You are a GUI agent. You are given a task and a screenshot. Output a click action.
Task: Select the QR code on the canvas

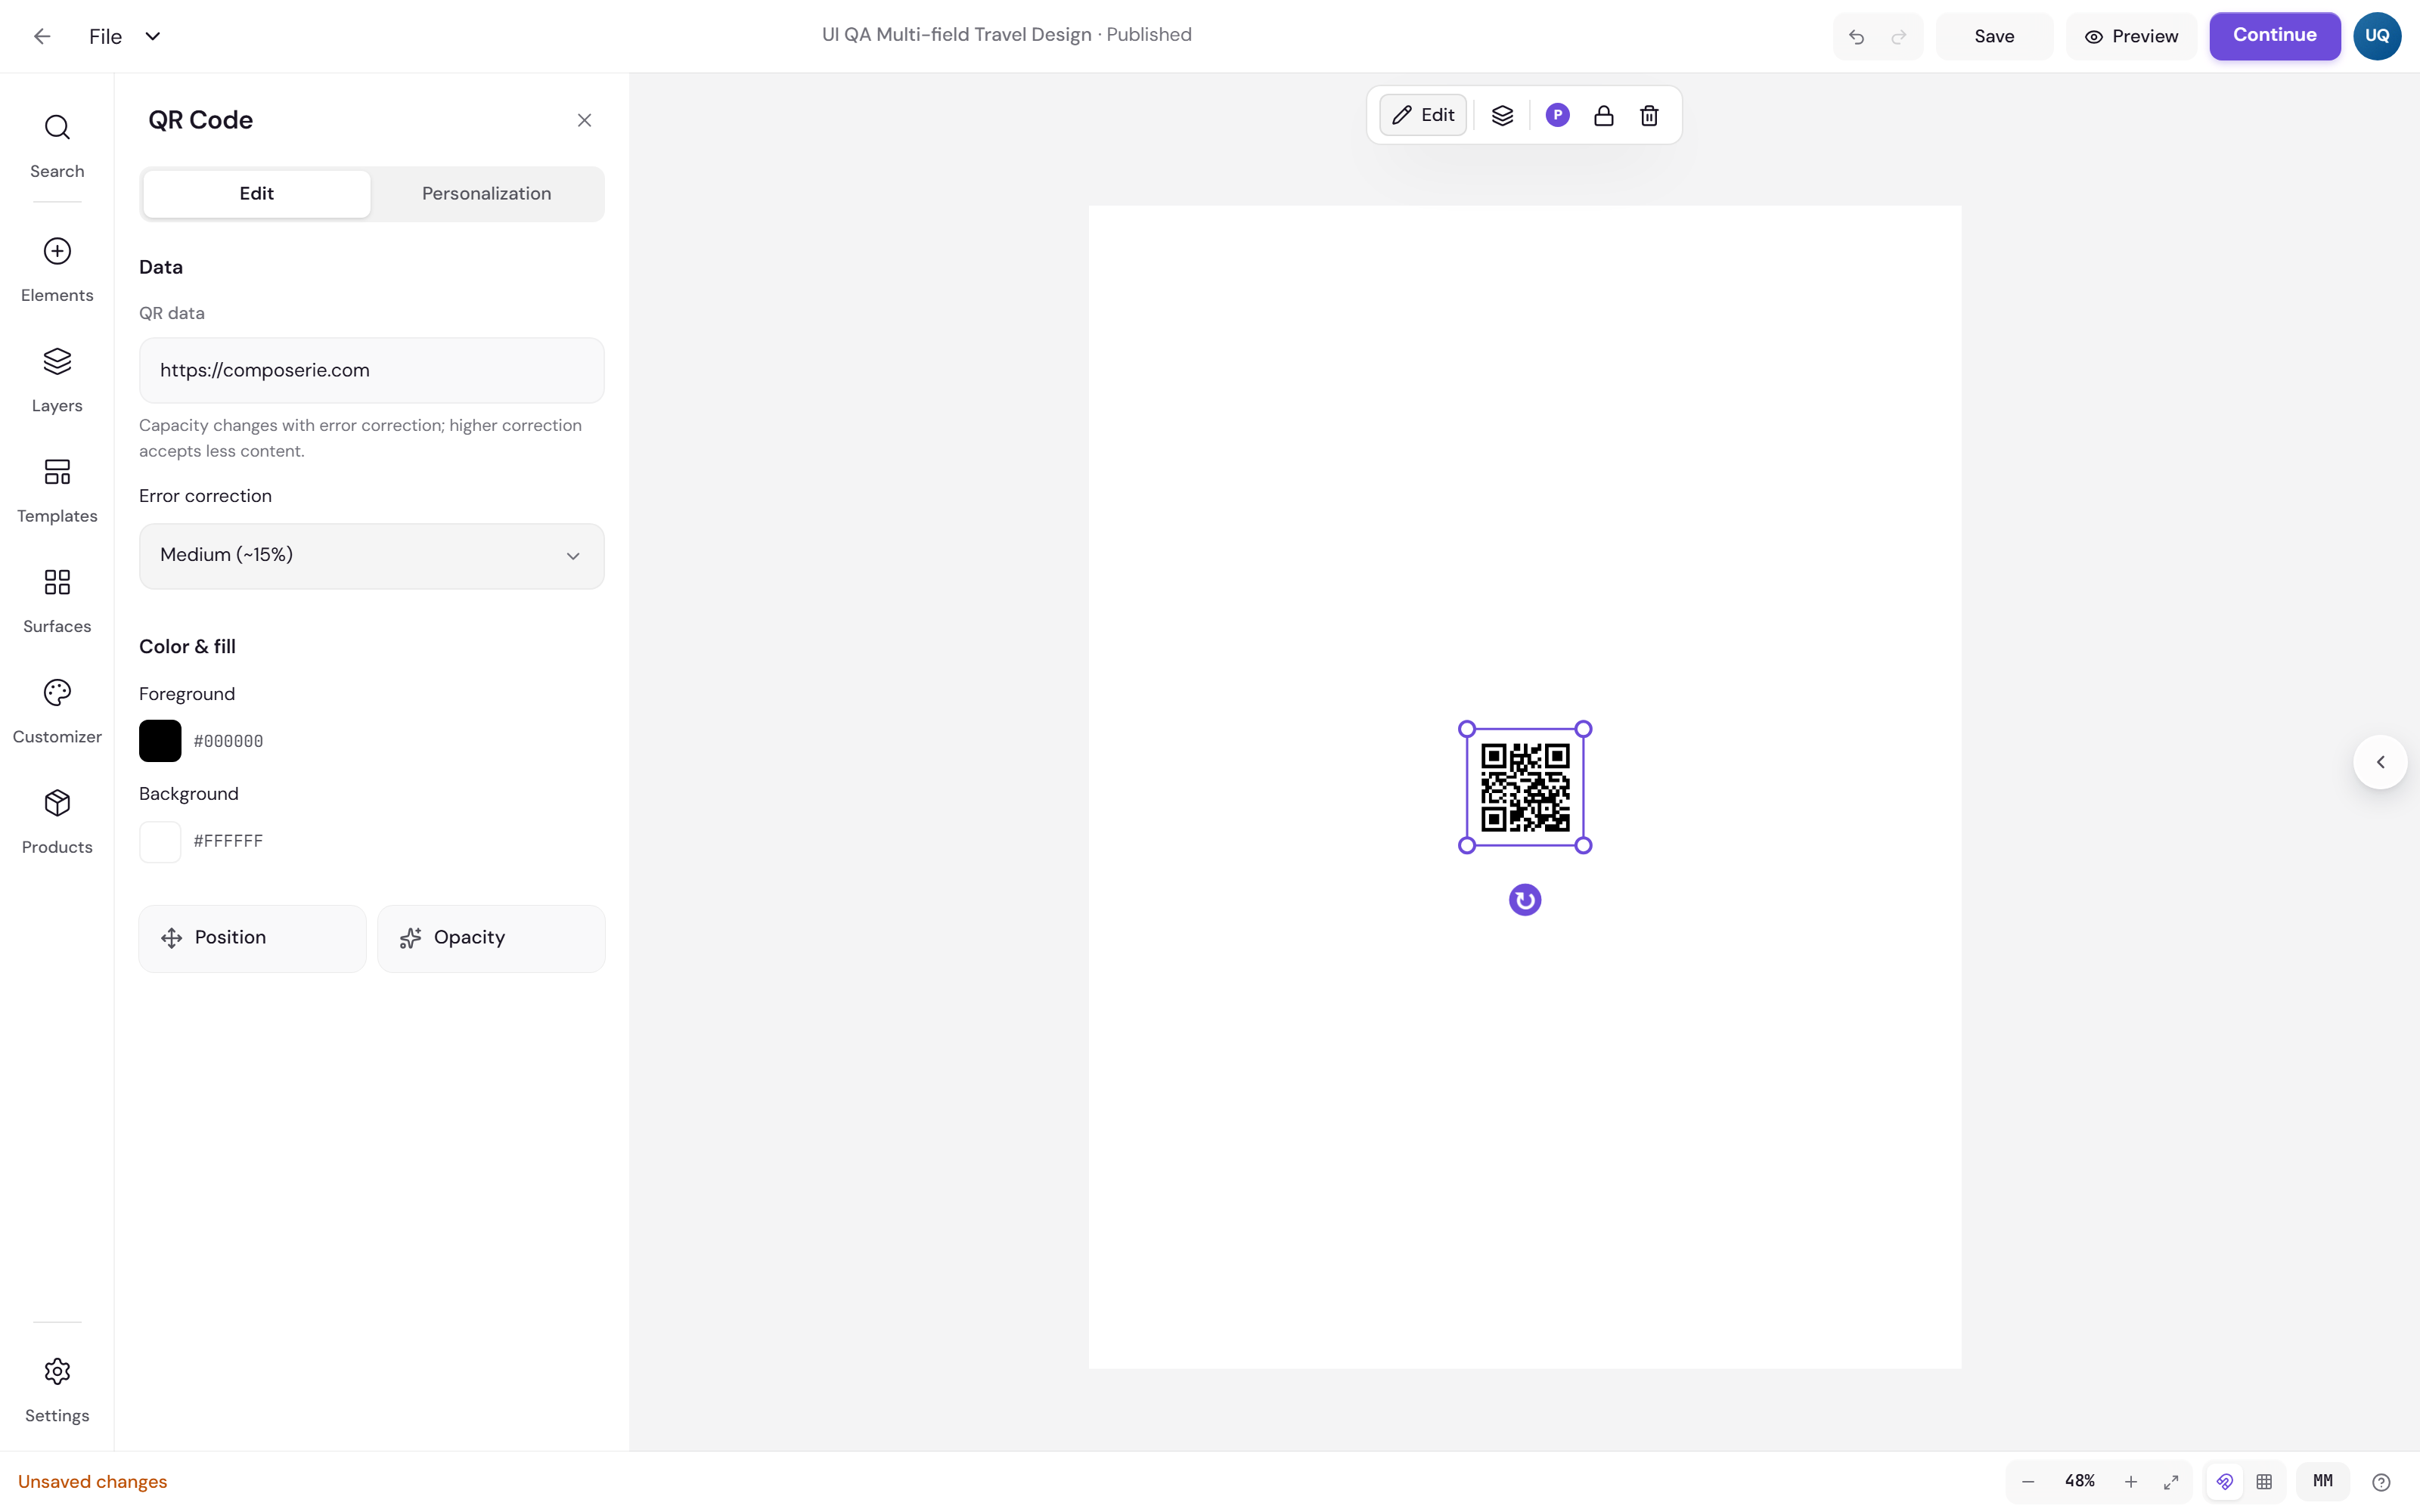(x=1524, y=787)
